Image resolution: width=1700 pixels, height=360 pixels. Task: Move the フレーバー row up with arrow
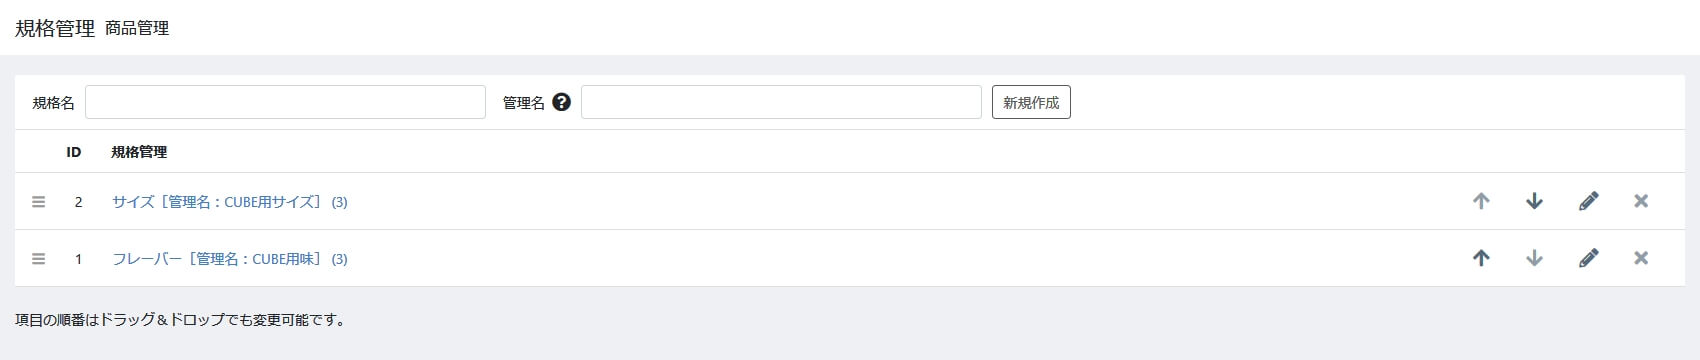[1481, 258]
